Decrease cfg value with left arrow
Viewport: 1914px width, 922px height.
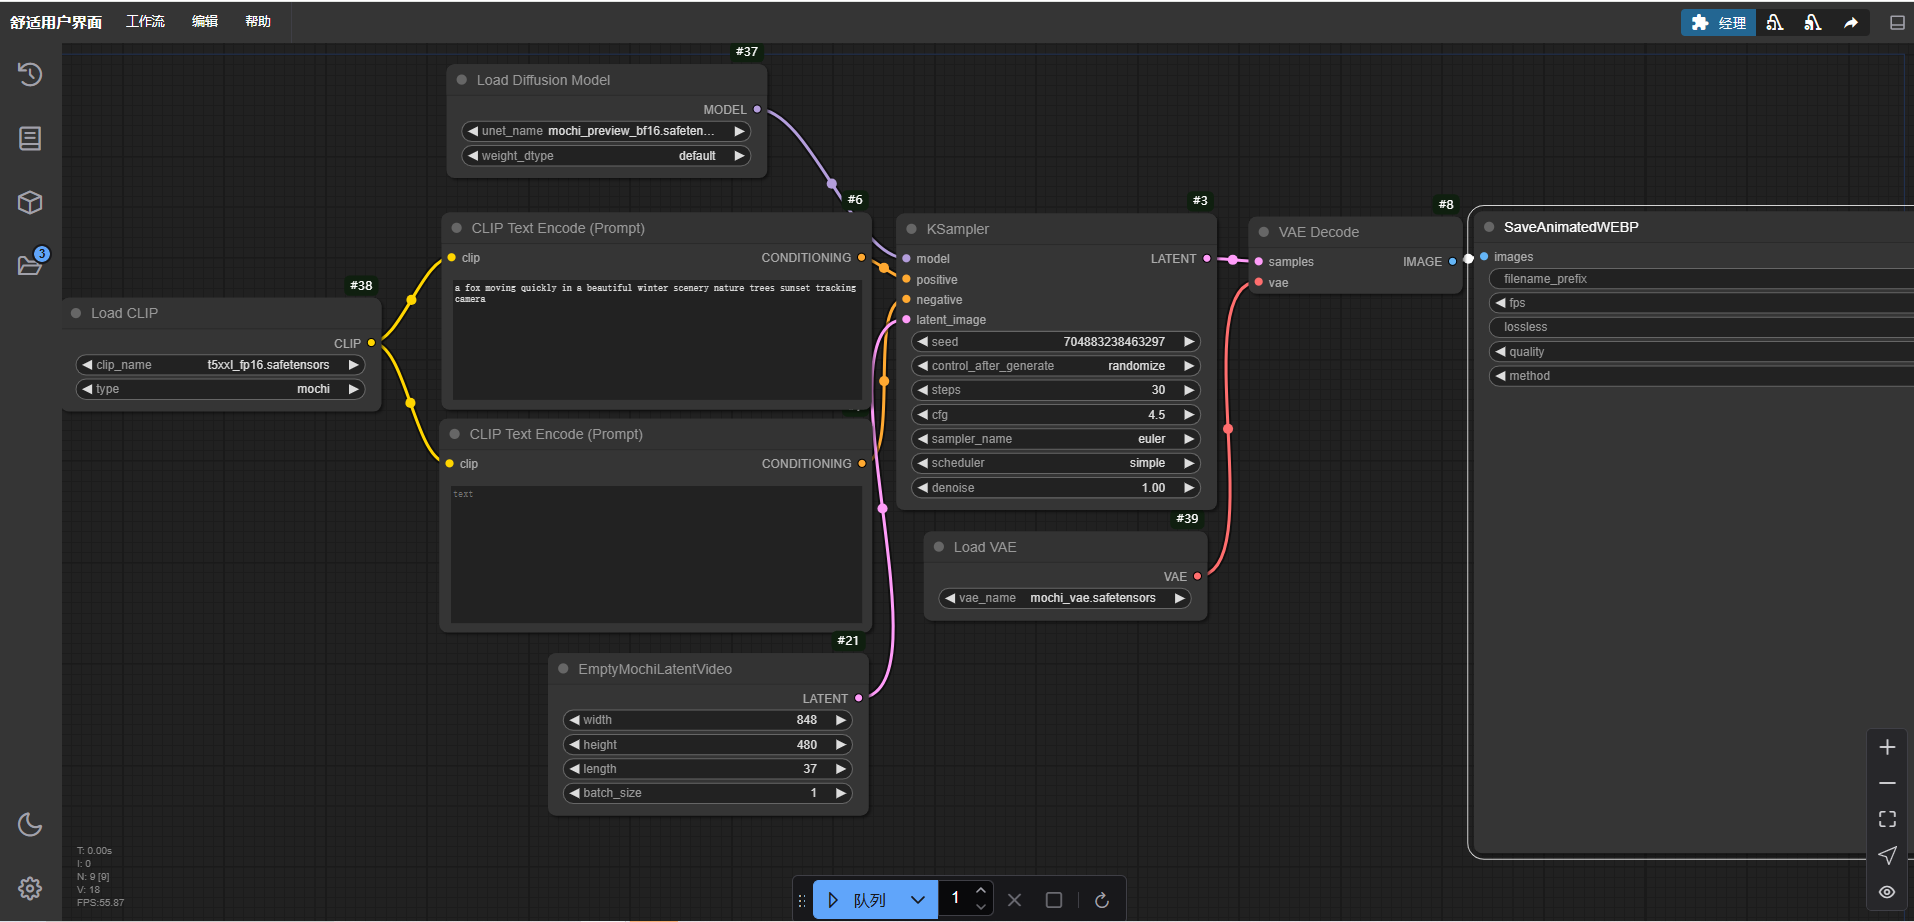point(922,415)
